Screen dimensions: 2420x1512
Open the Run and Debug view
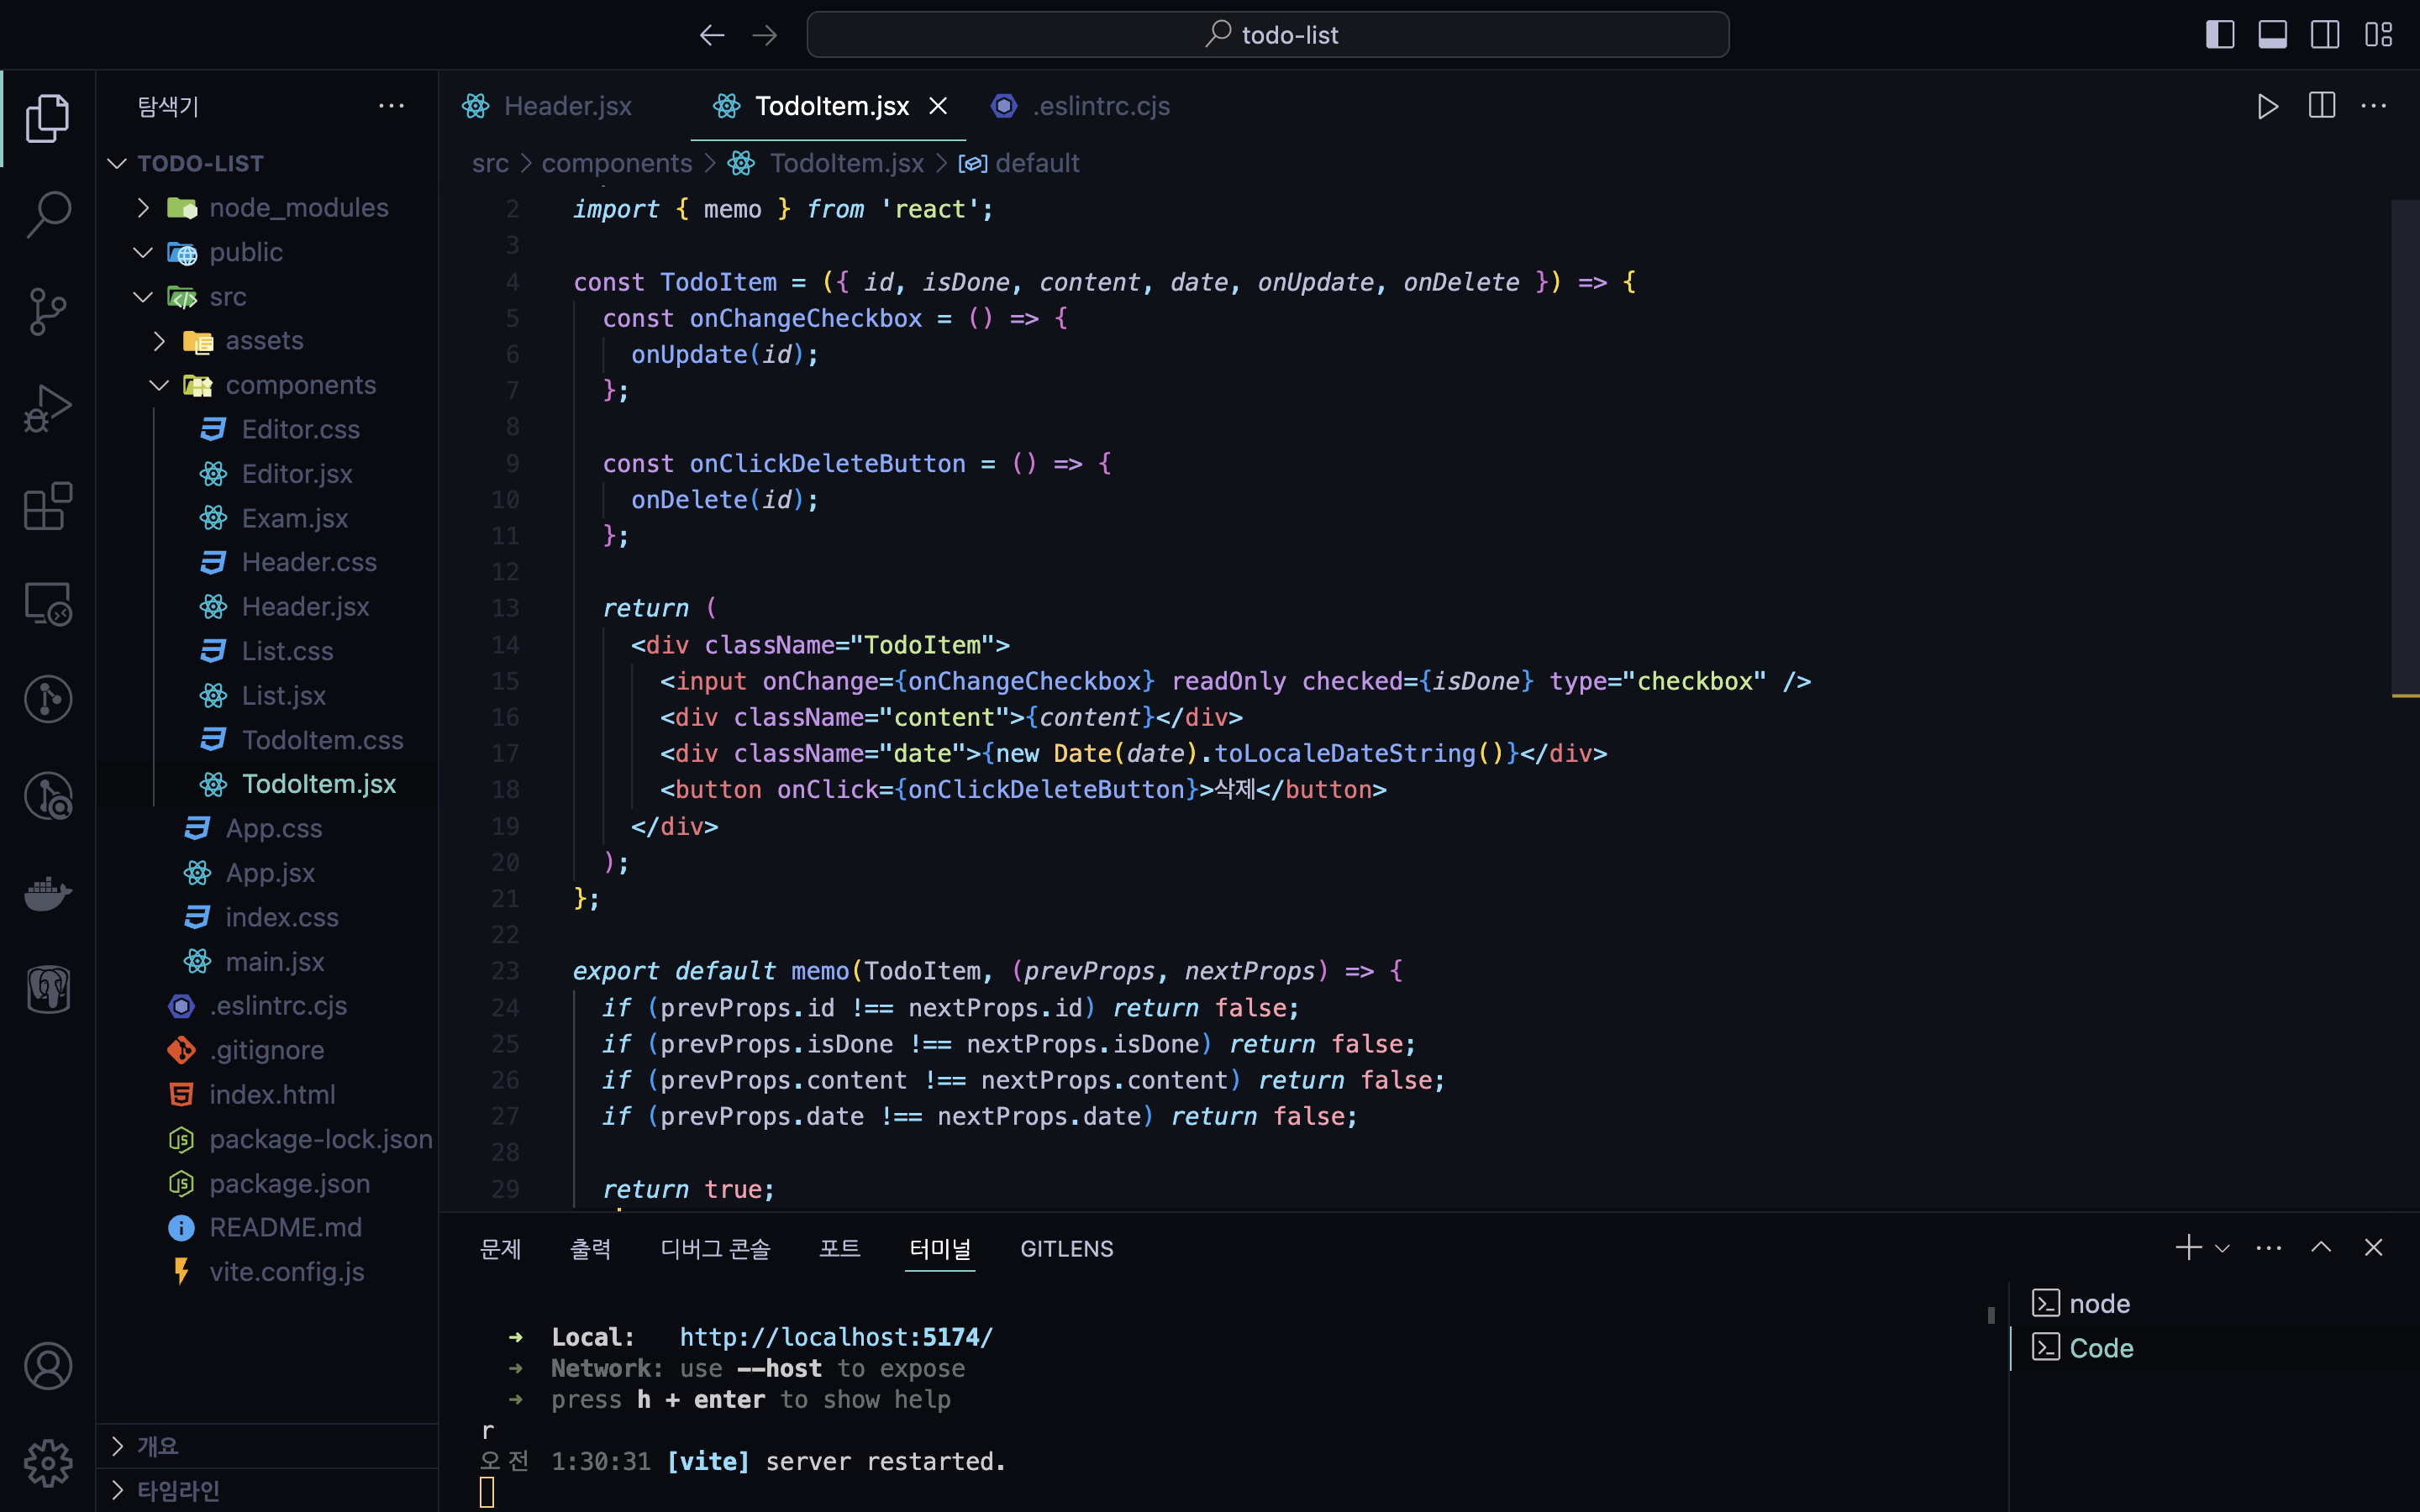click(x=48, y=408)
